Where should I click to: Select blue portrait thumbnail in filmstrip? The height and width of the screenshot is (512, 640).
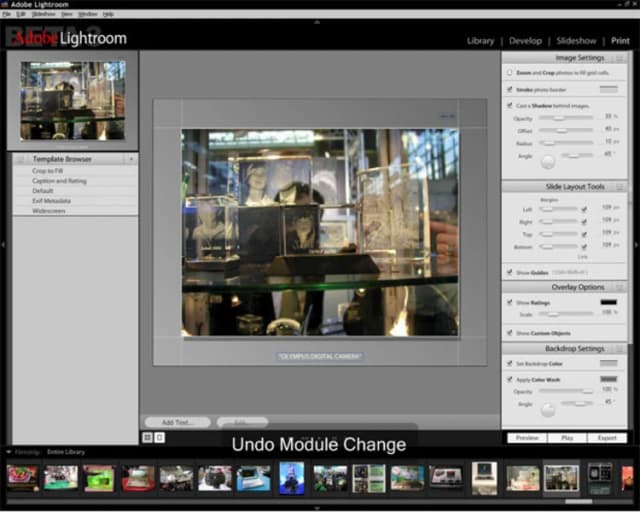click(x=291, y=478)
